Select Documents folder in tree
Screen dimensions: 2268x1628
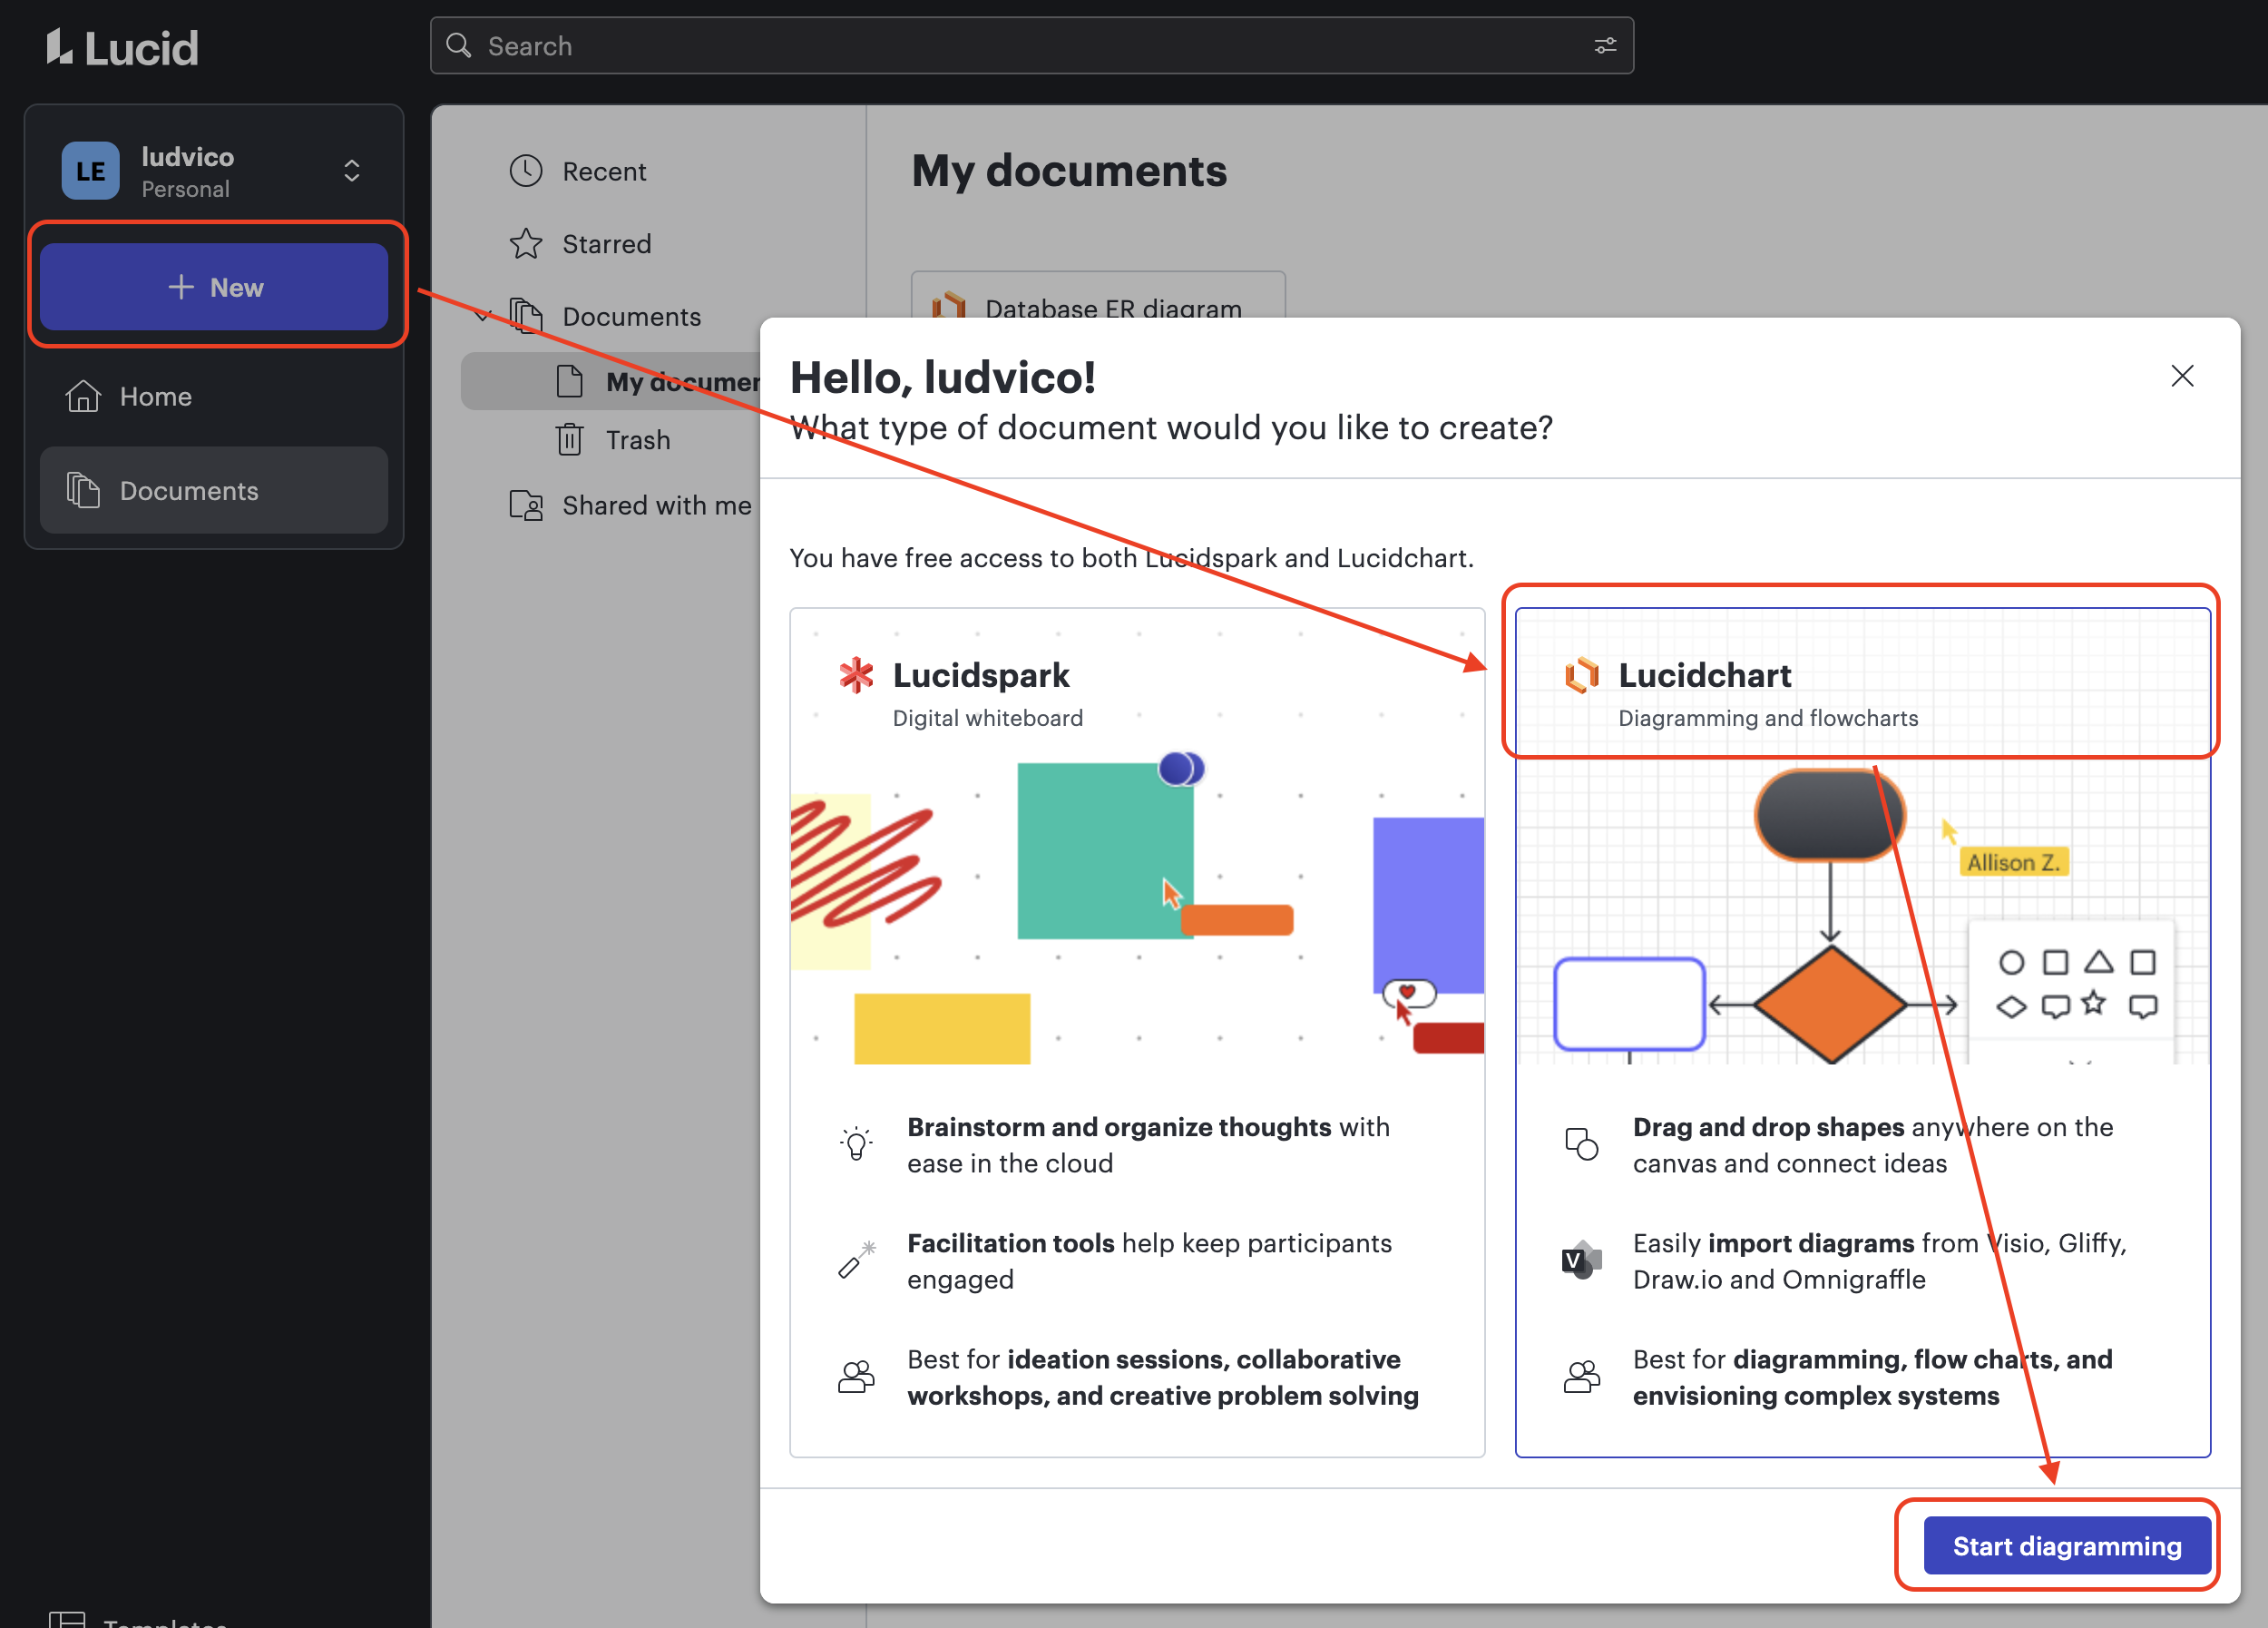[631, 317]
